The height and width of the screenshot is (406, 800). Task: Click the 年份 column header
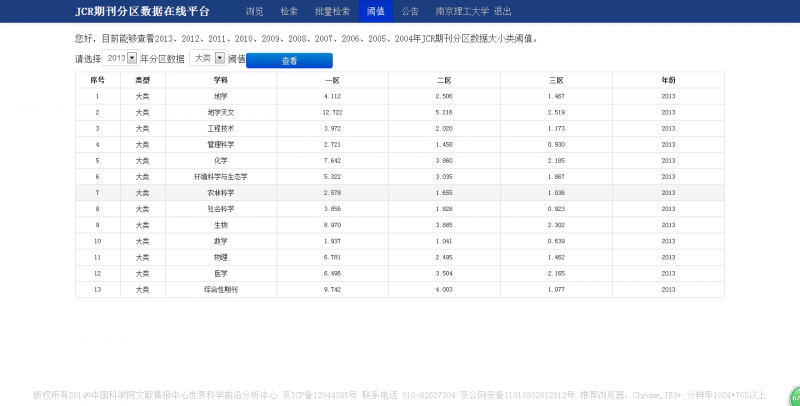click(668, 80)
